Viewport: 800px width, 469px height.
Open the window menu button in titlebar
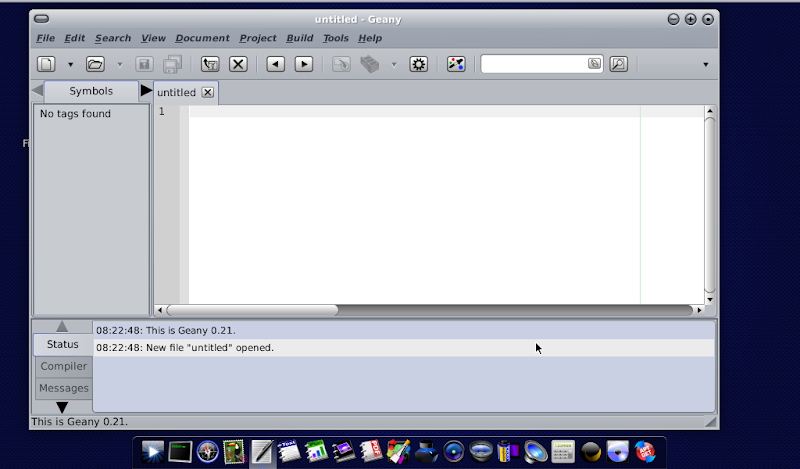(x=41, y=19)
